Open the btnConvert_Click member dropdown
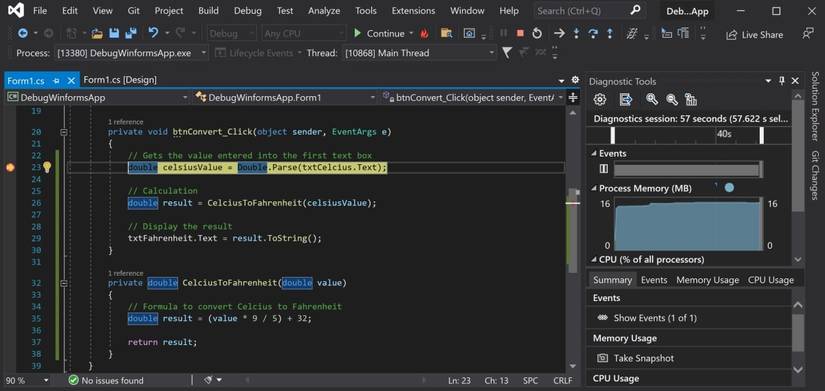The height and width of the screenshot is (391, 825). pyautogui.click(x=472, y=97)
